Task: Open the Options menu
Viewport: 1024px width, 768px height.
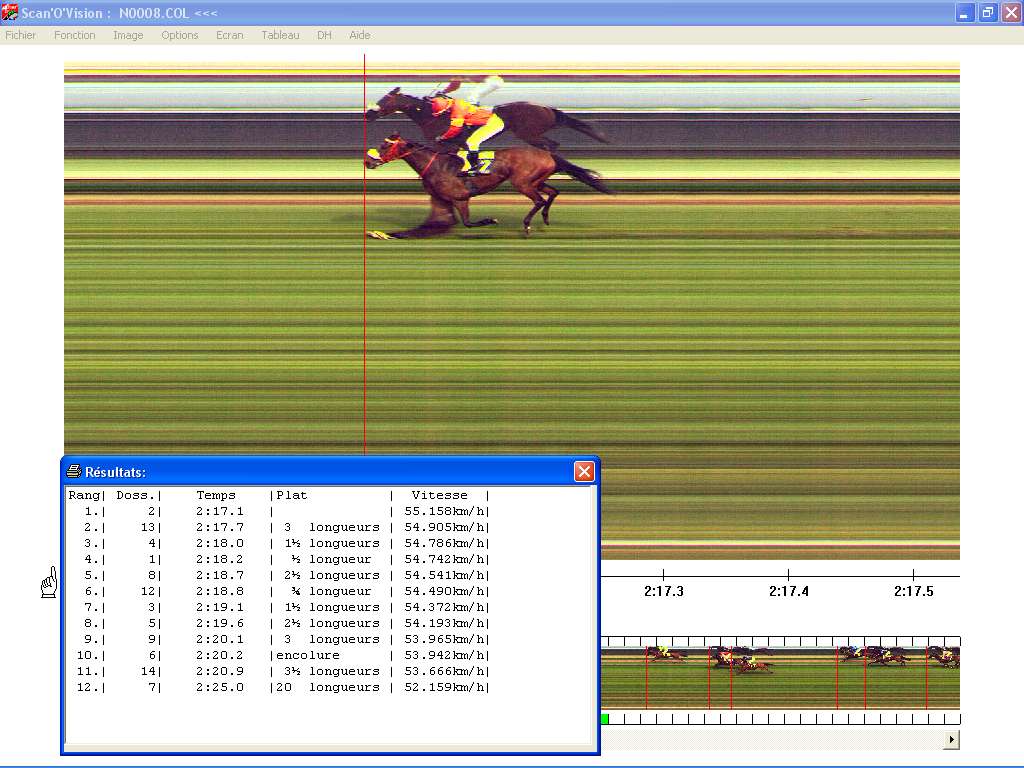Action: pos(180,35)
